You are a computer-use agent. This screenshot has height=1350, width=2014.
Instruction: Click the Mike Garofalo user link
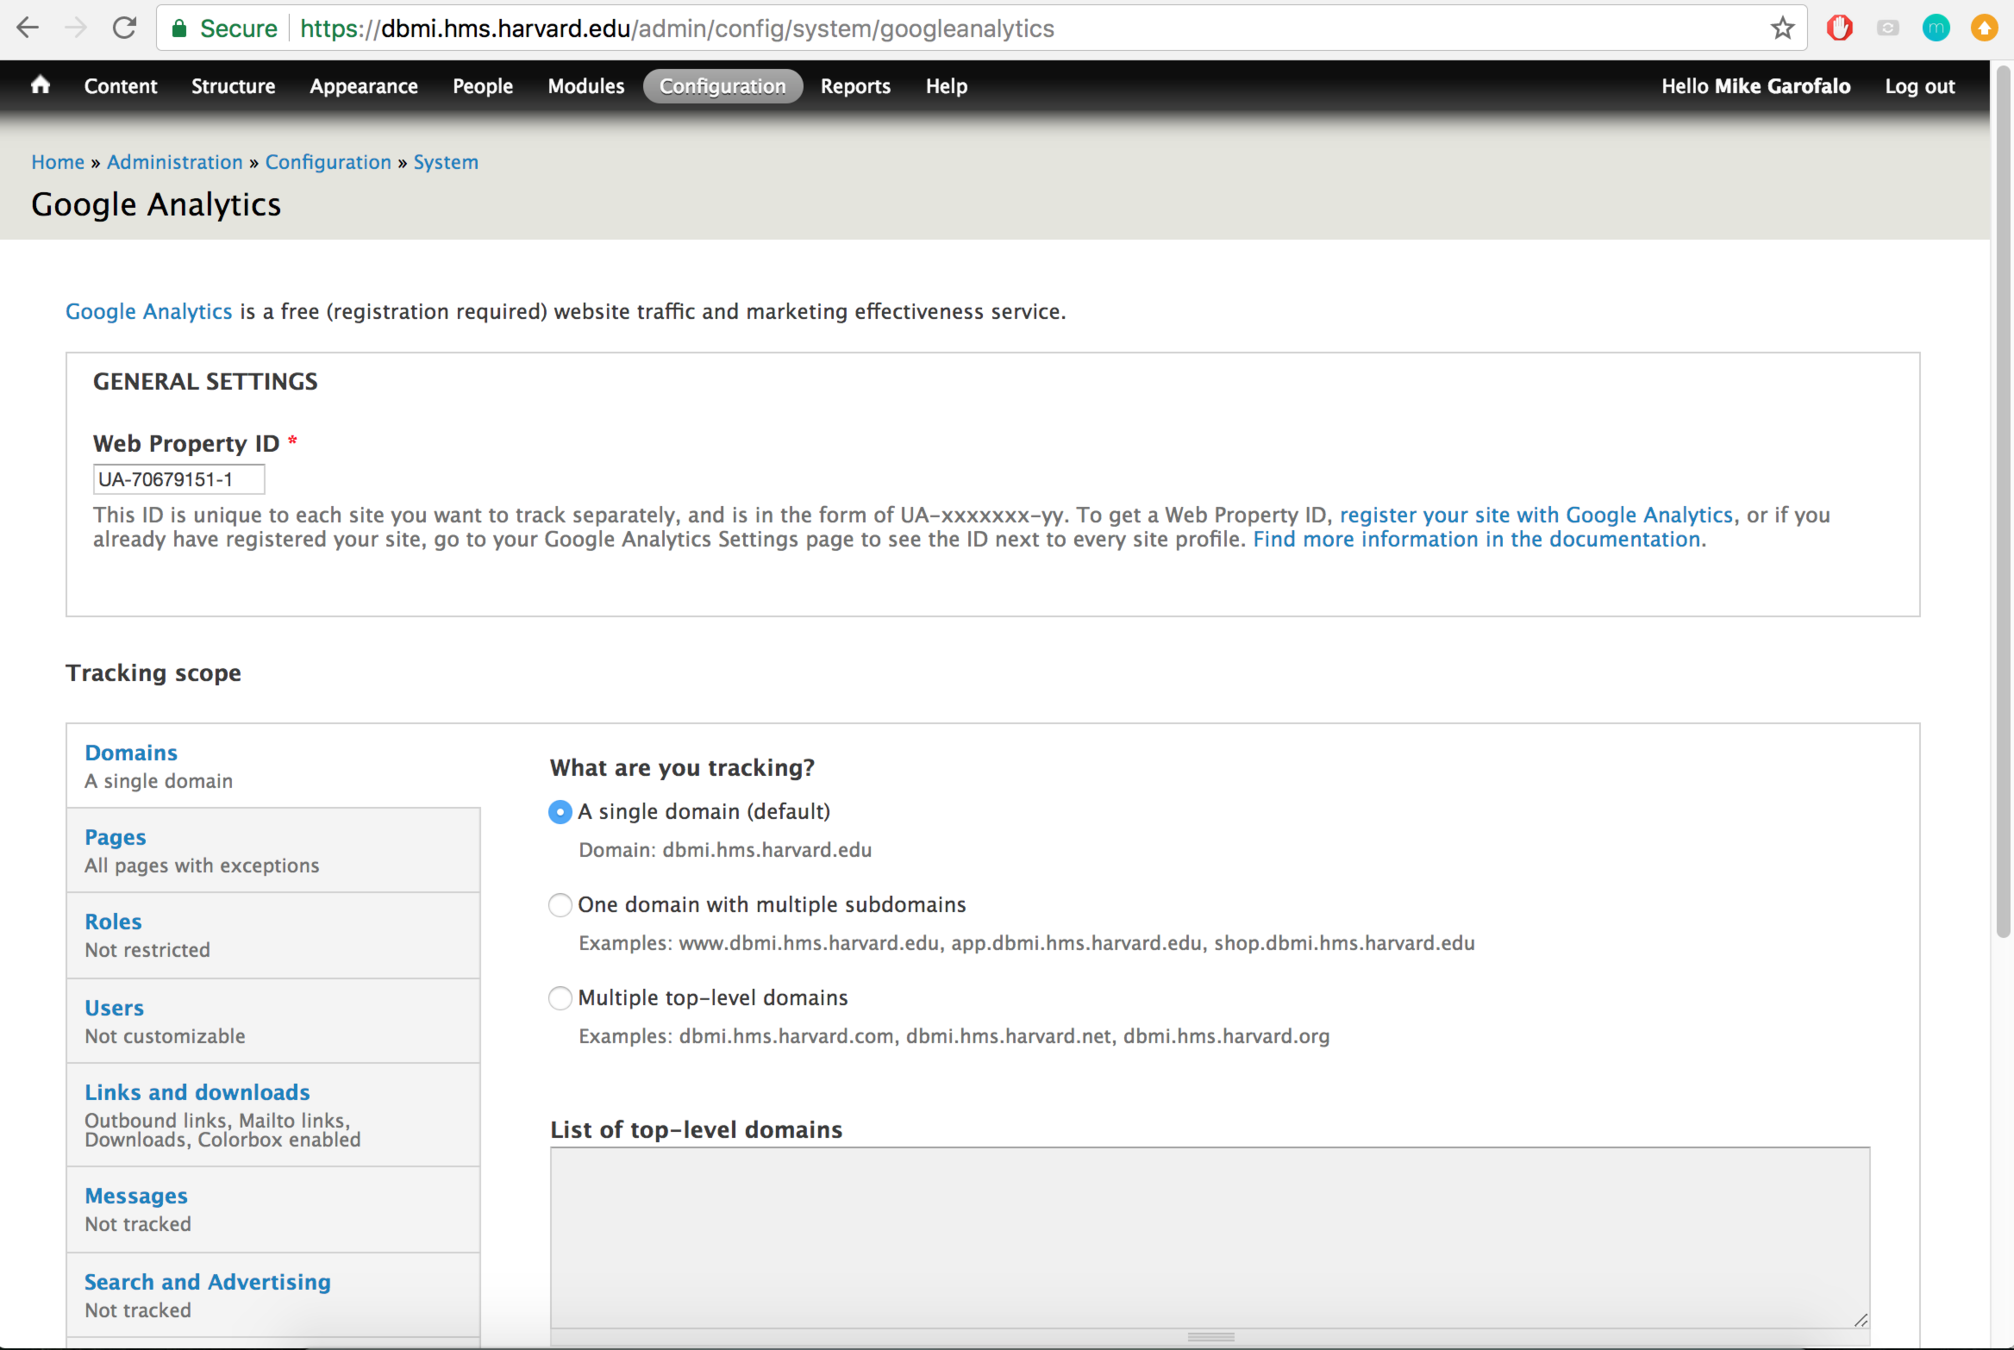(1782, 86)
